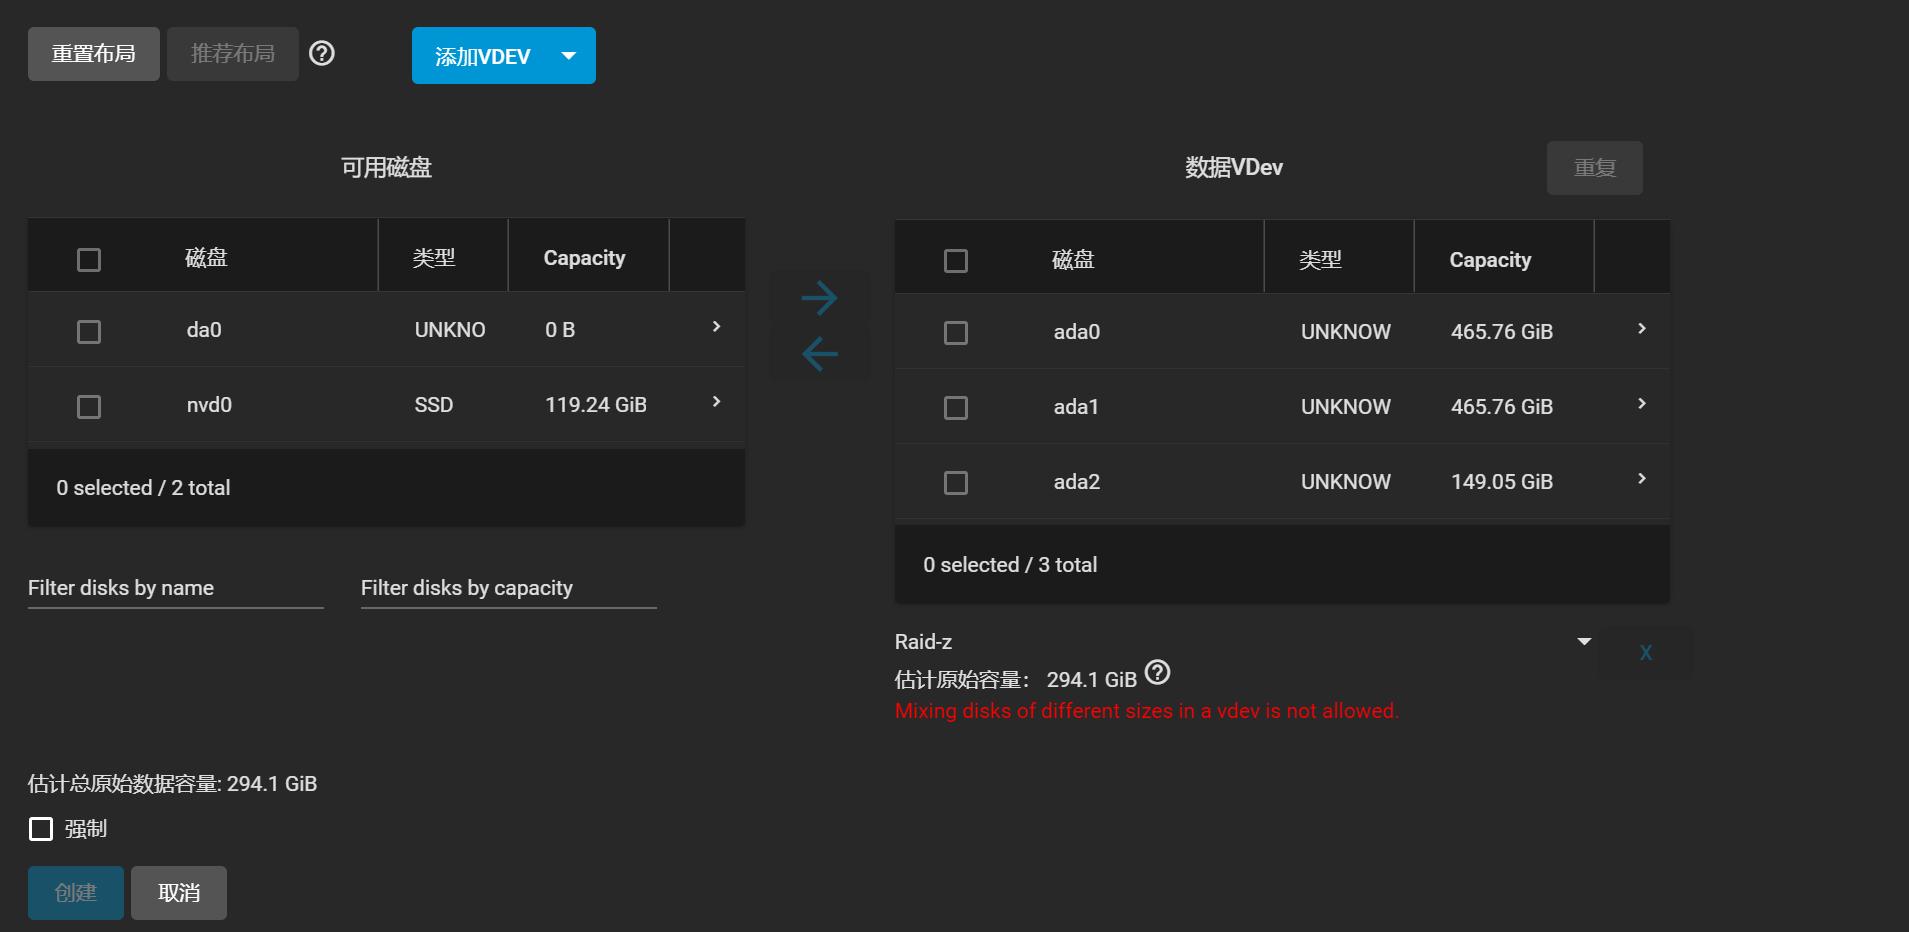This screenshot has width=1909, height=932.
Task: Click the 149.05 GiB capacity cell
Action: point(1502,482)
